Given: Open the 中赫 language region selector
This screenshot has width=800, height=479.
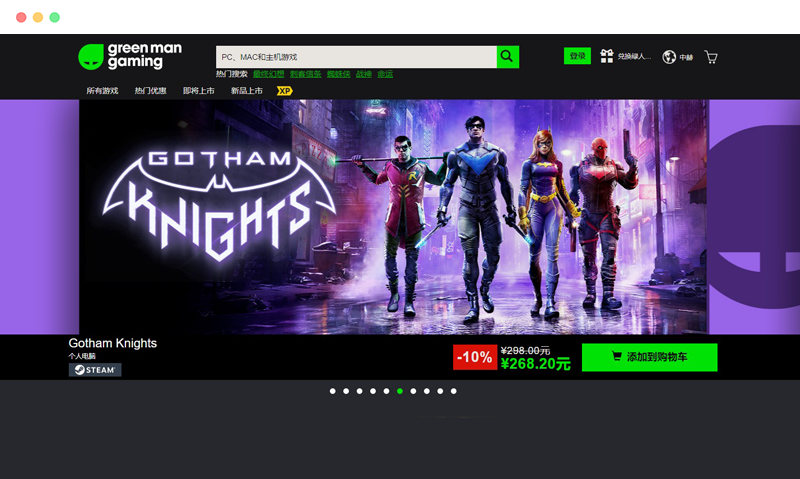Looking at the screenshot, I should click(x=686, y=58).
